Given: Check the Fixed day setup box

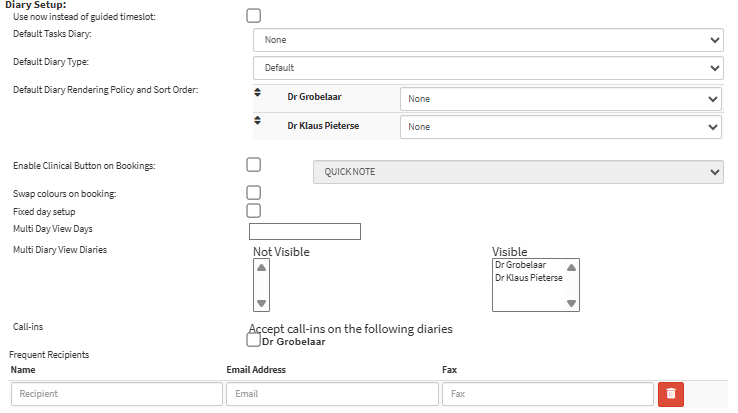Looking at the screenshot, I should [254, 210].
